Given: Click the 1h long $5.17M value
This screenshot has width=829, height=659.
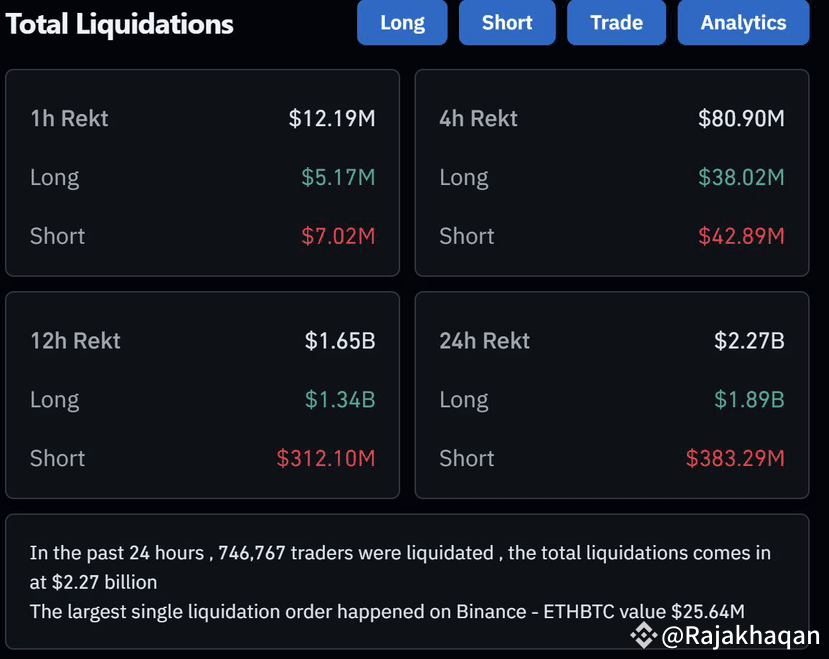Looking at the screenshot, I should point(338,178).
